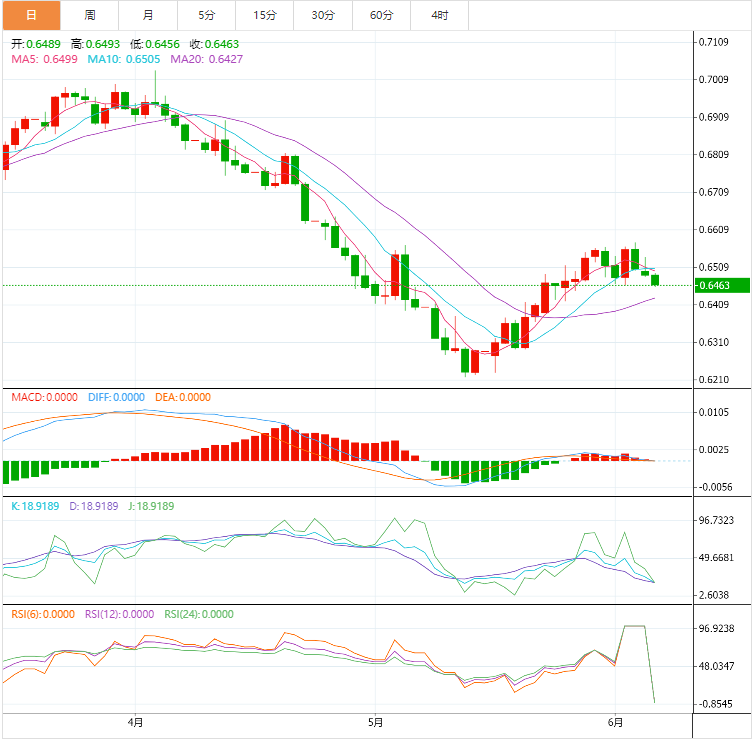Choose the 30分 timeframe tab

click(323, 15)
